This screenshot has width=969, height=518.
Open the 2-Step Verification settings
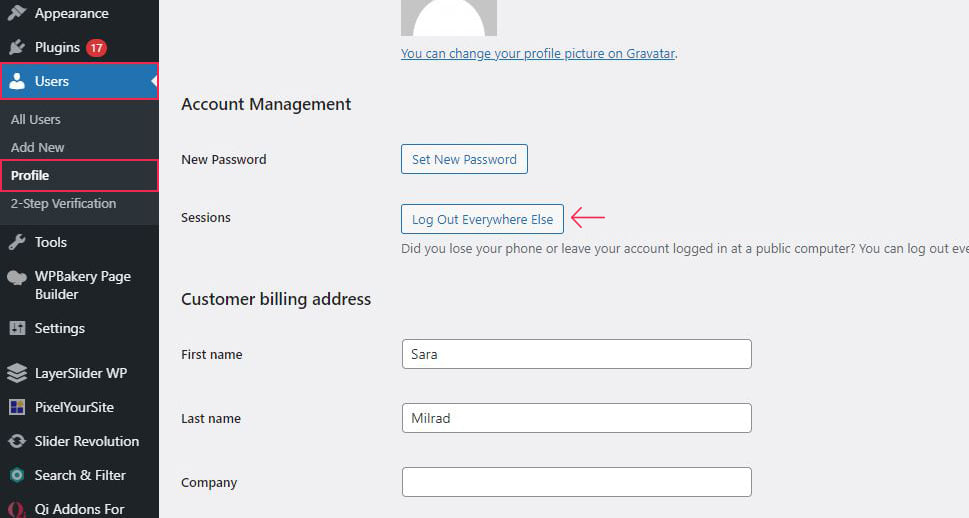63,203
